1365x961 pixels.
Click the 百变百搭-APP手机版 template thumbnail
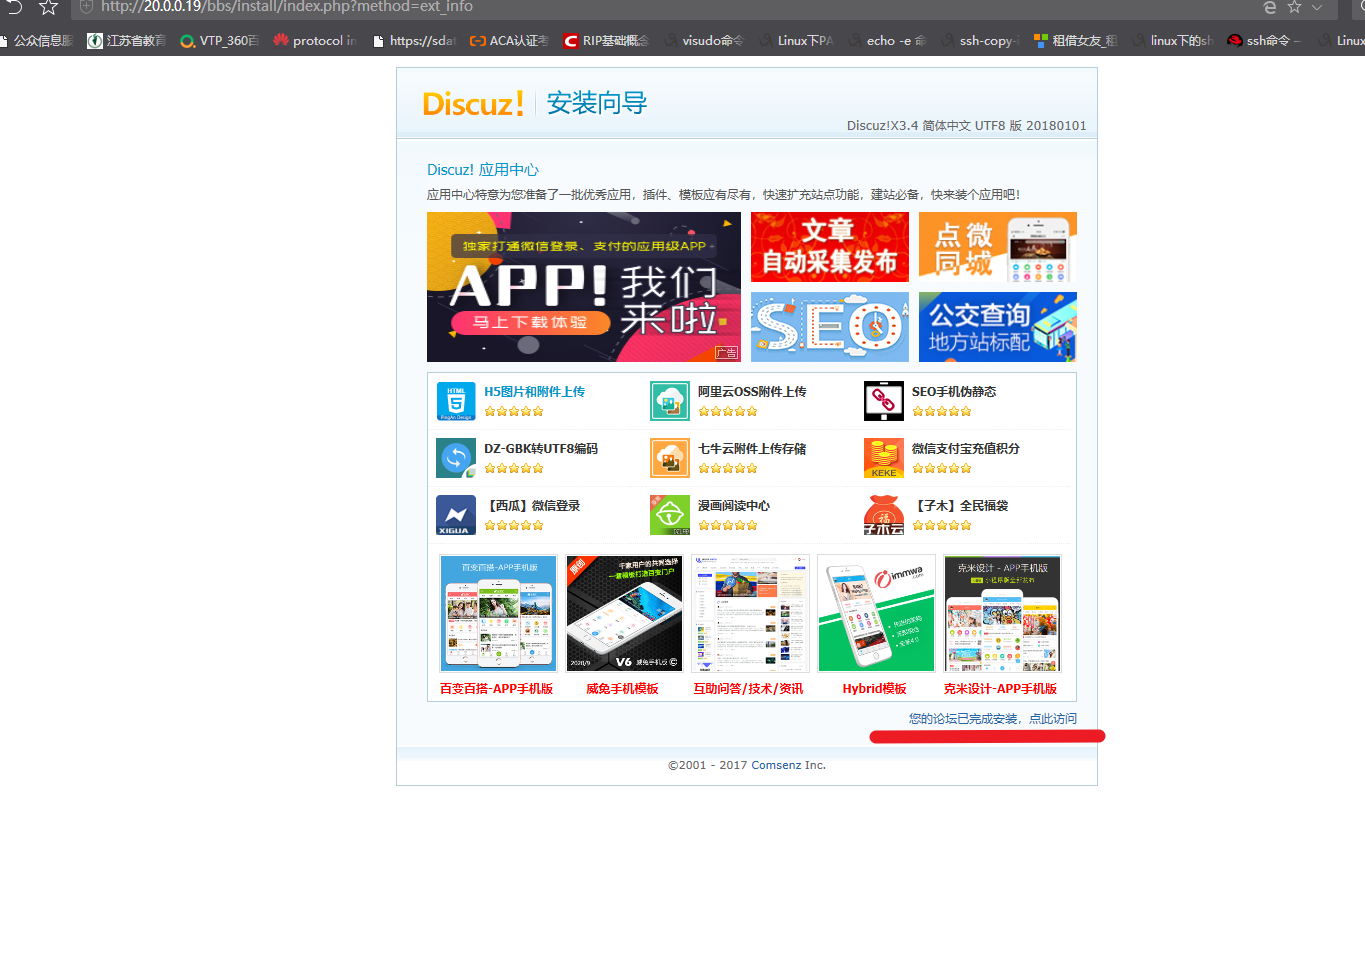pos(498,613)
